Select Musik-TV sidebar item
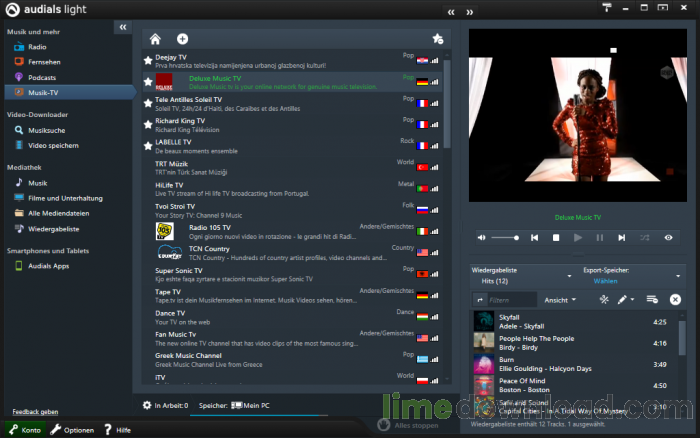 click(x=69, y=92)
